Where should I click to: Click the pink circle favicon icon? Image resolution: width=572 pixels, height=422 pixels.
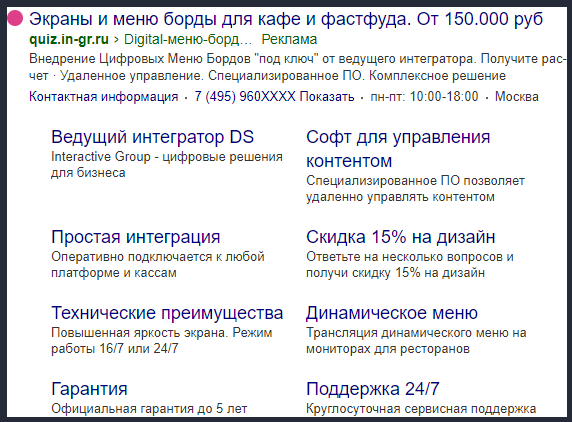(x=15, y=19)
